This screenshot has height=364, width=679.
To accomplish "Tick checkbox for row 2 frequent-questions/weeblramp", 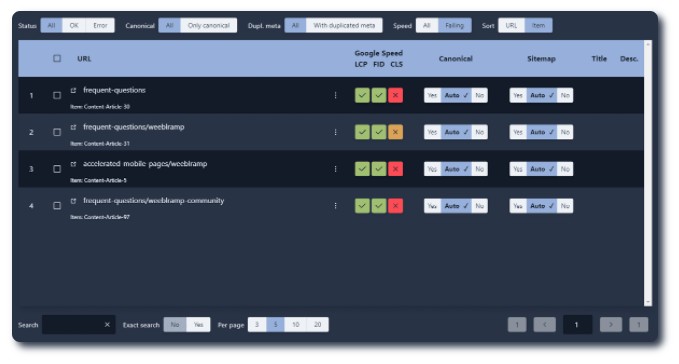I will (x=57, y=132).
